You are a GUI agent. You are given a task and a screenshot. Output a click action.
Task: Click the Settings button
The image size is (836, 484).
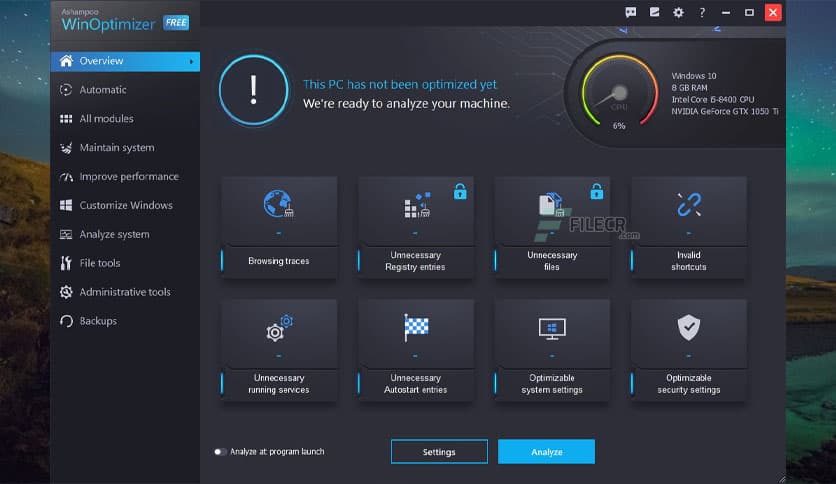(x=439, y=451)
